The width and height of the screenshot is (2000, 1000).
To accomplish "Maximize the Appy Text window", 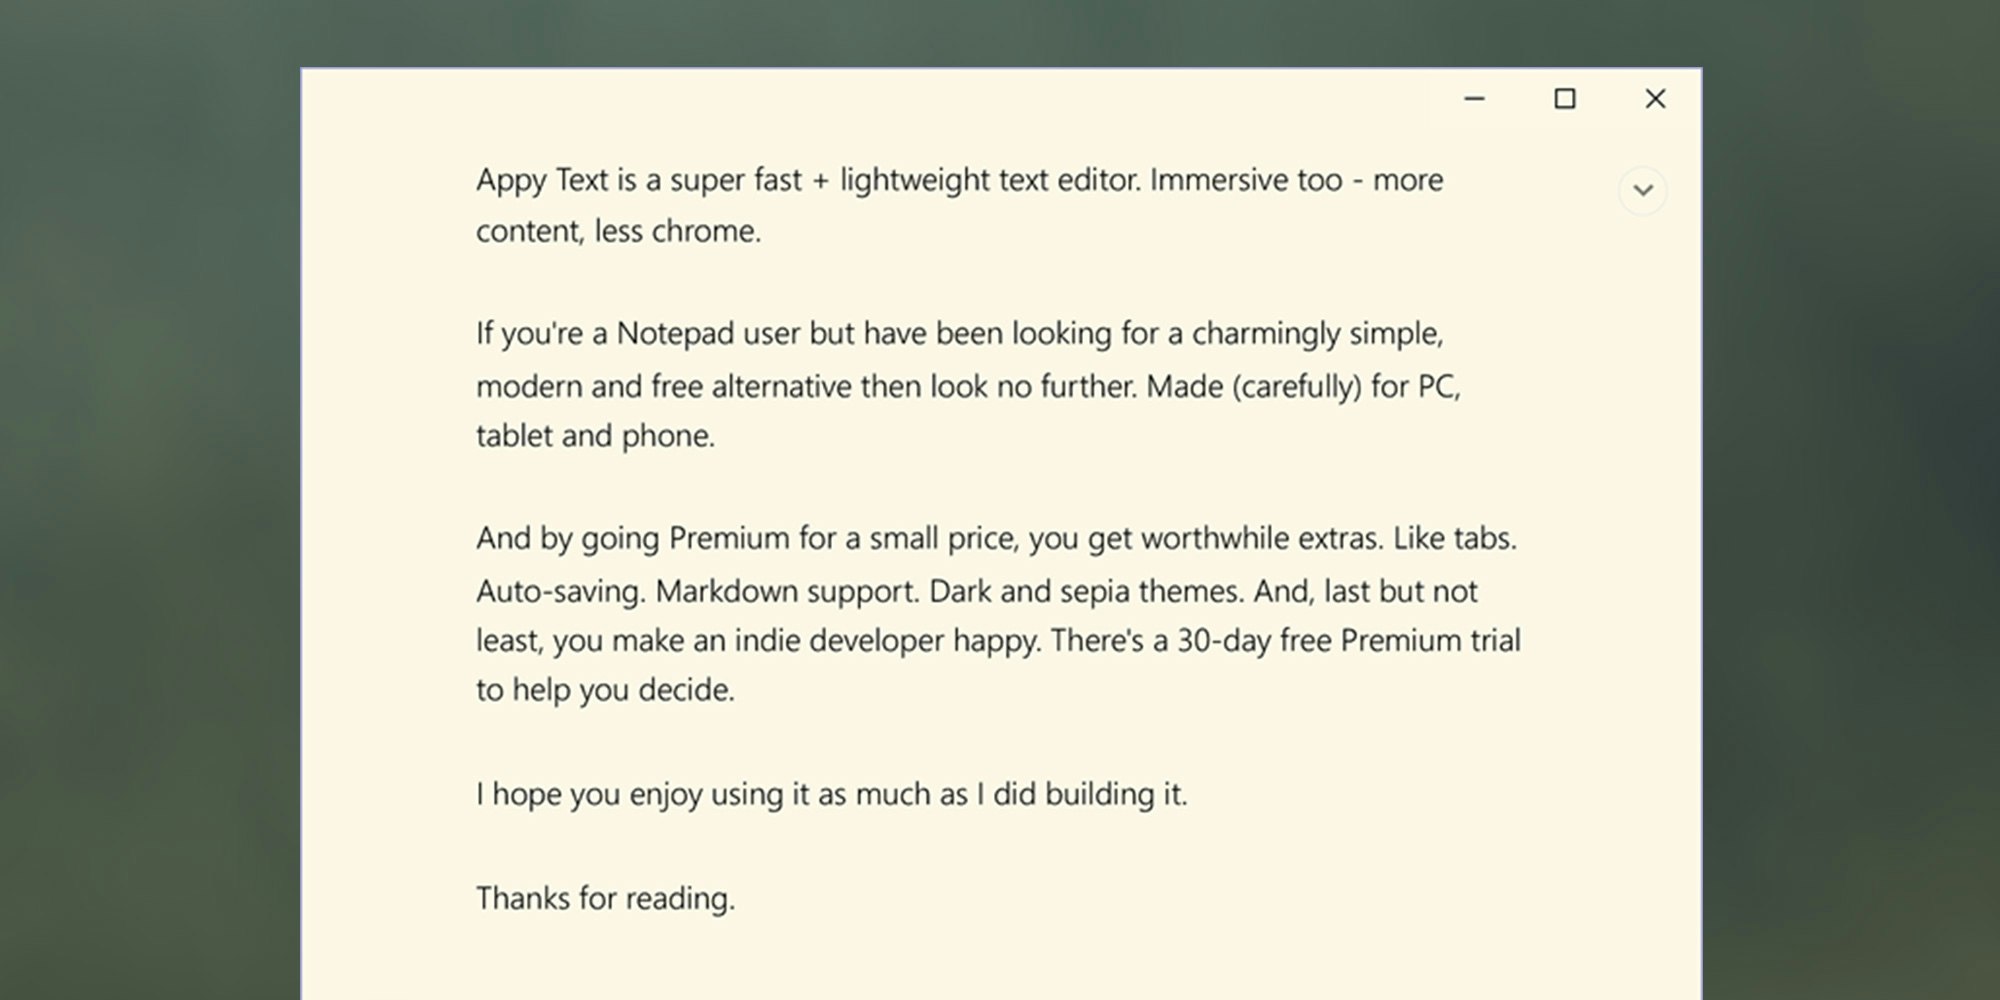I will coord(1565,99).
